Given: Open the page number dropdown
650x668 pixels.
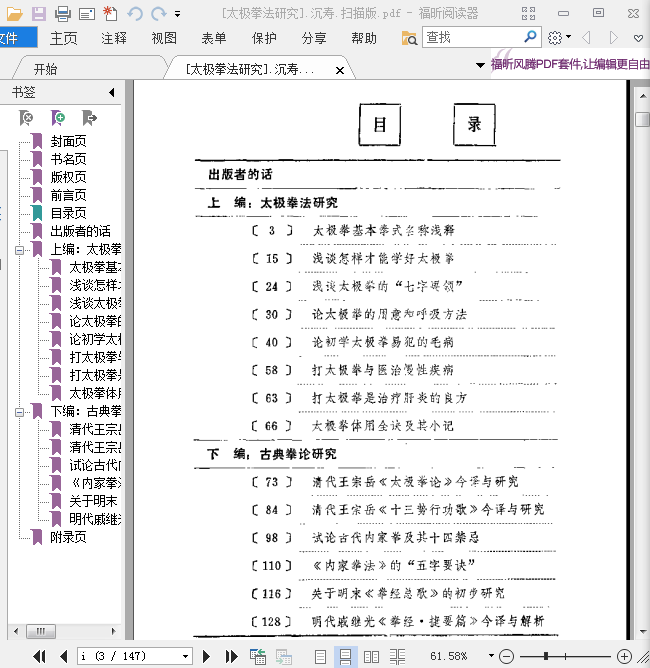Looking at the screenshot, I should point(185,656).
